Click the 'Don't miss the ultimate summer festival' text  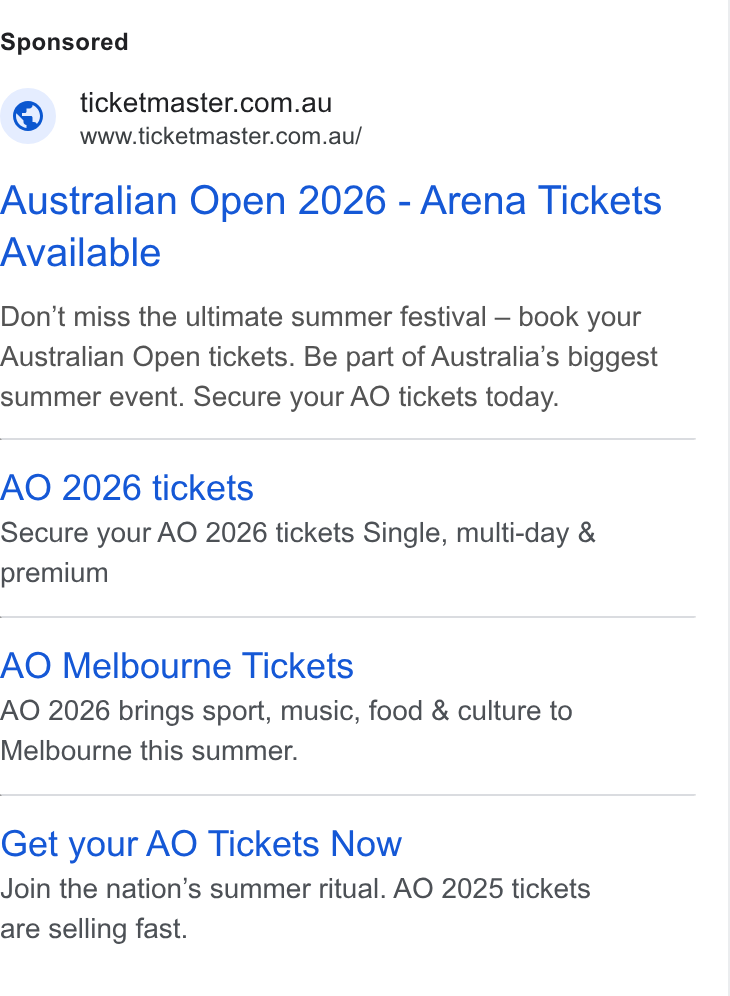click(x=243, y=316)
